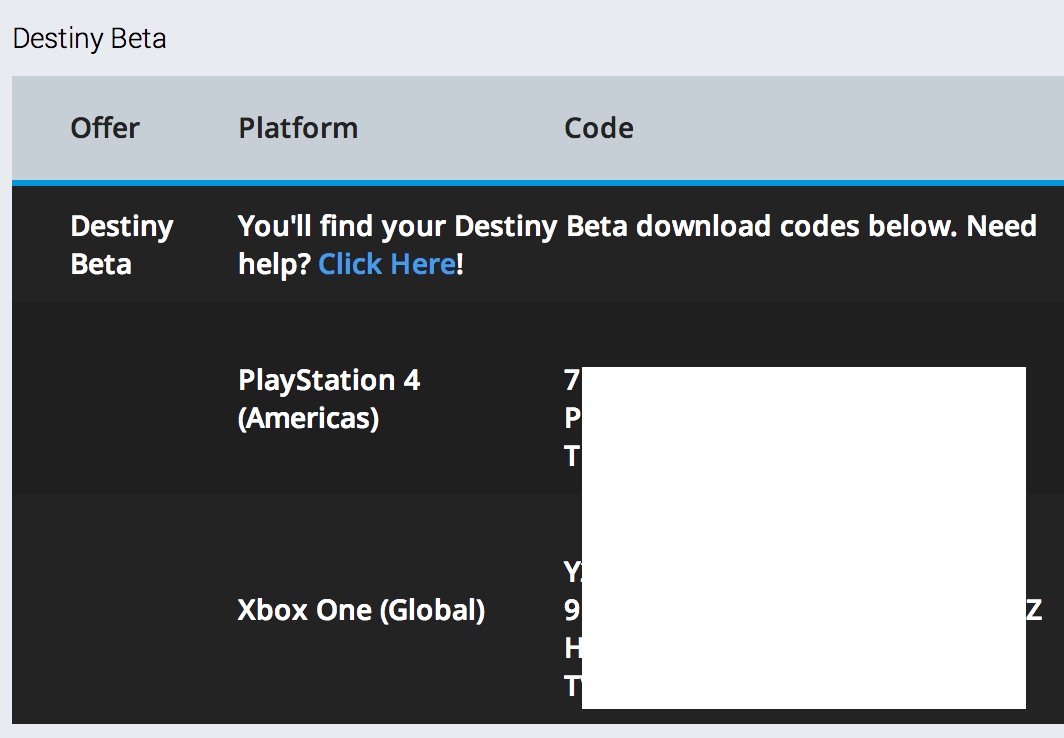
Task: Open the Click Here help link
Action: coord(387,264)
